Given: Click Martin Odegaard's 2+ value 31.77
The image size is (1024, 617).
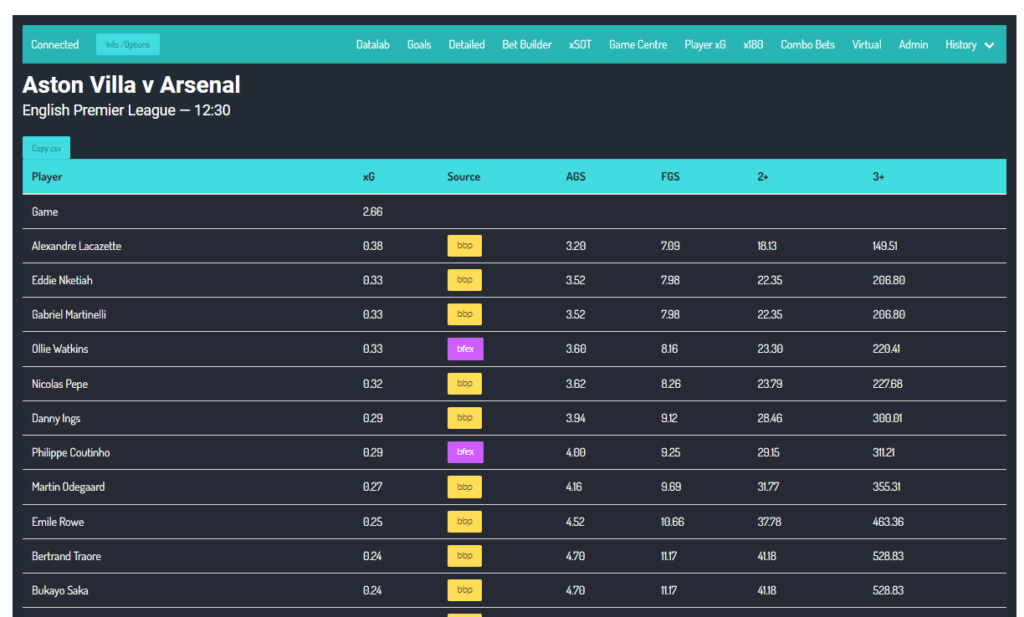Looking at the screenshot, I should coord(768,487).
